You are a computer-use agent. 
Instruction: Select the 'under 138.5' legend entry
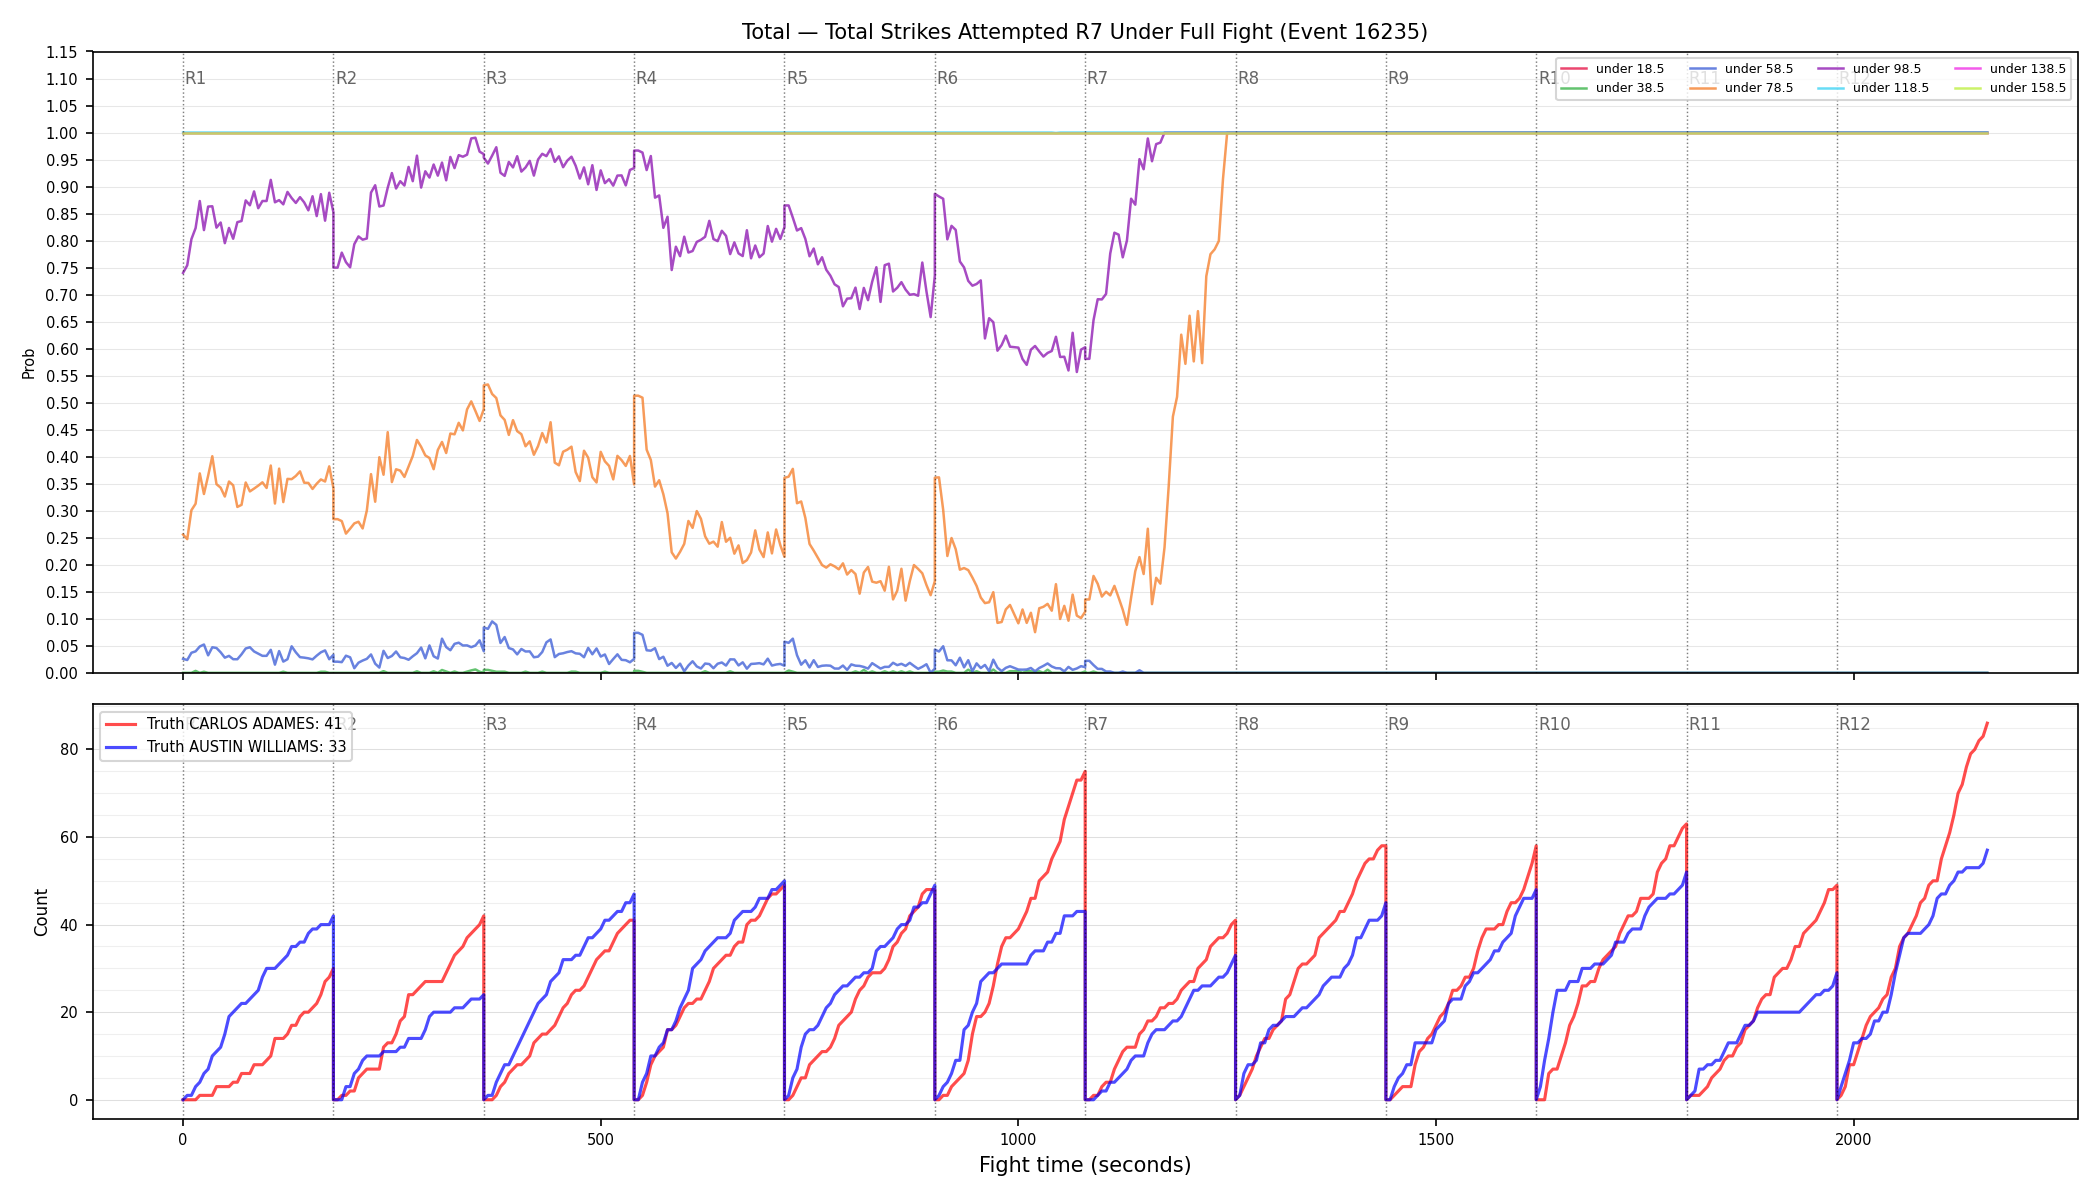(2010, 69)
